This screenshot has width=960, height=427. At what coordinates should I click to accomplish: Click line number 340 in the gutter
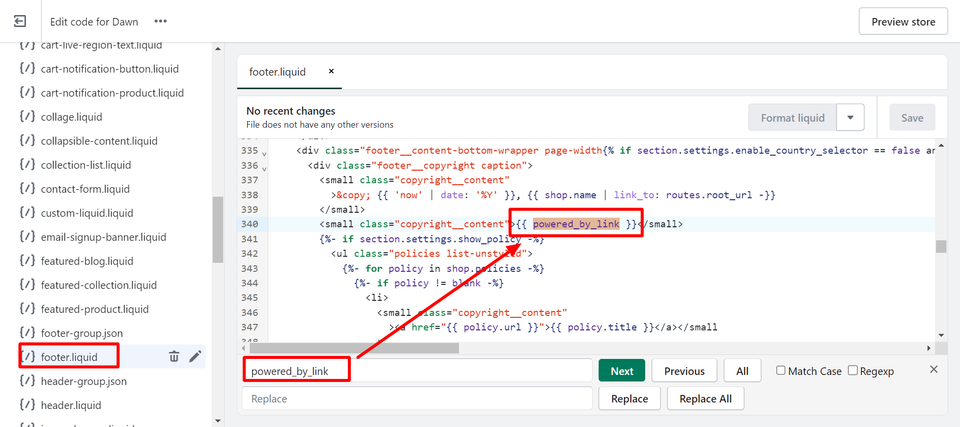tap(250, 224)
